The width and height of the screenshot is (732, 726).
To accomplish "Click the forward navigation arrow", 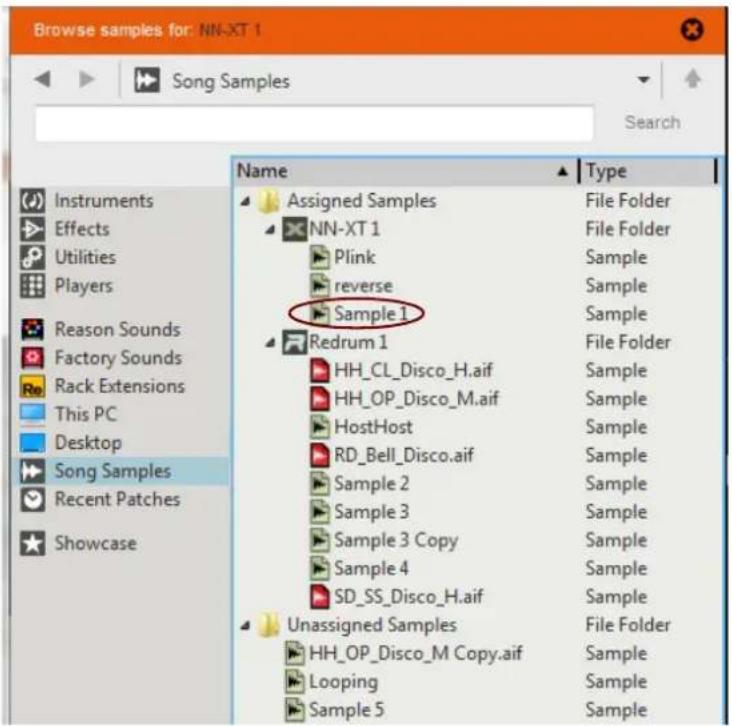I will 87,79.
